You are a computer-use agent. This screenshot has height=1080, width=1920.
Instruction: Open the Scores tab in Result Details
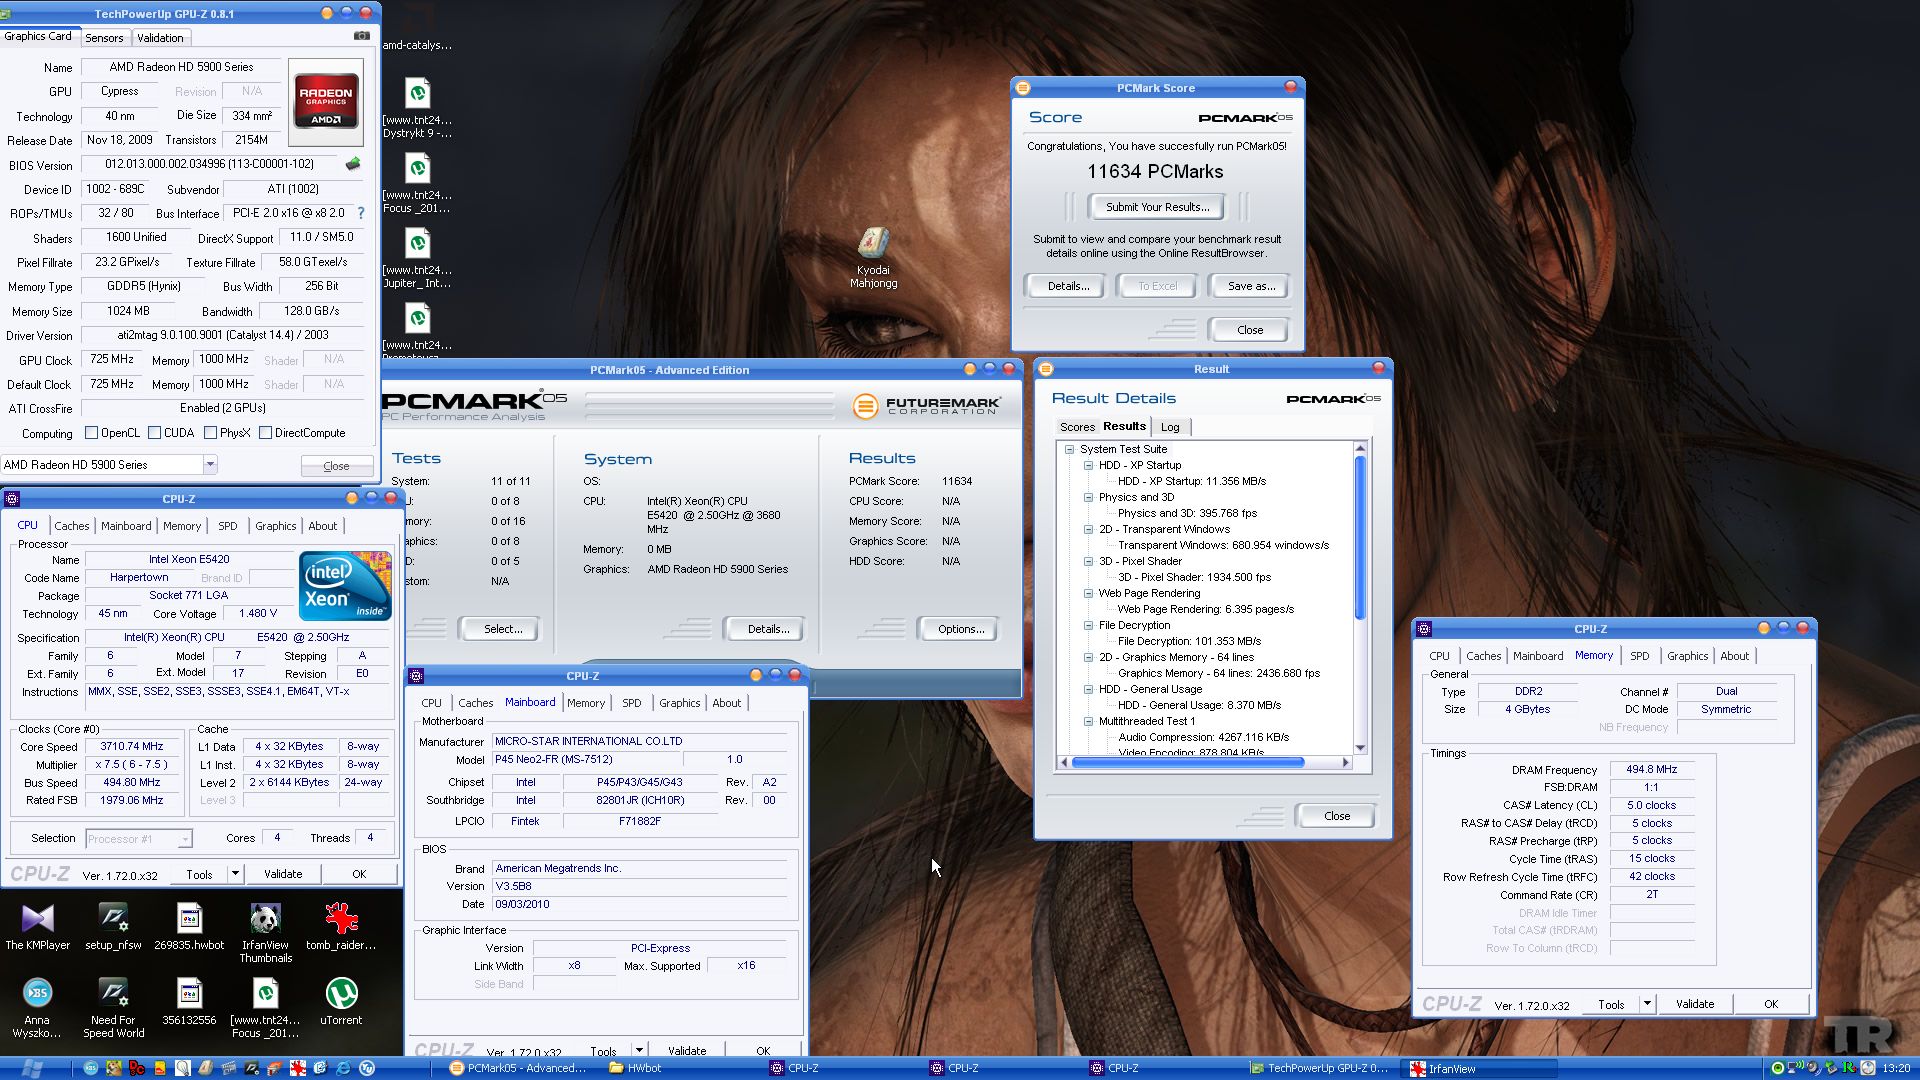[x=1077, y=427]
